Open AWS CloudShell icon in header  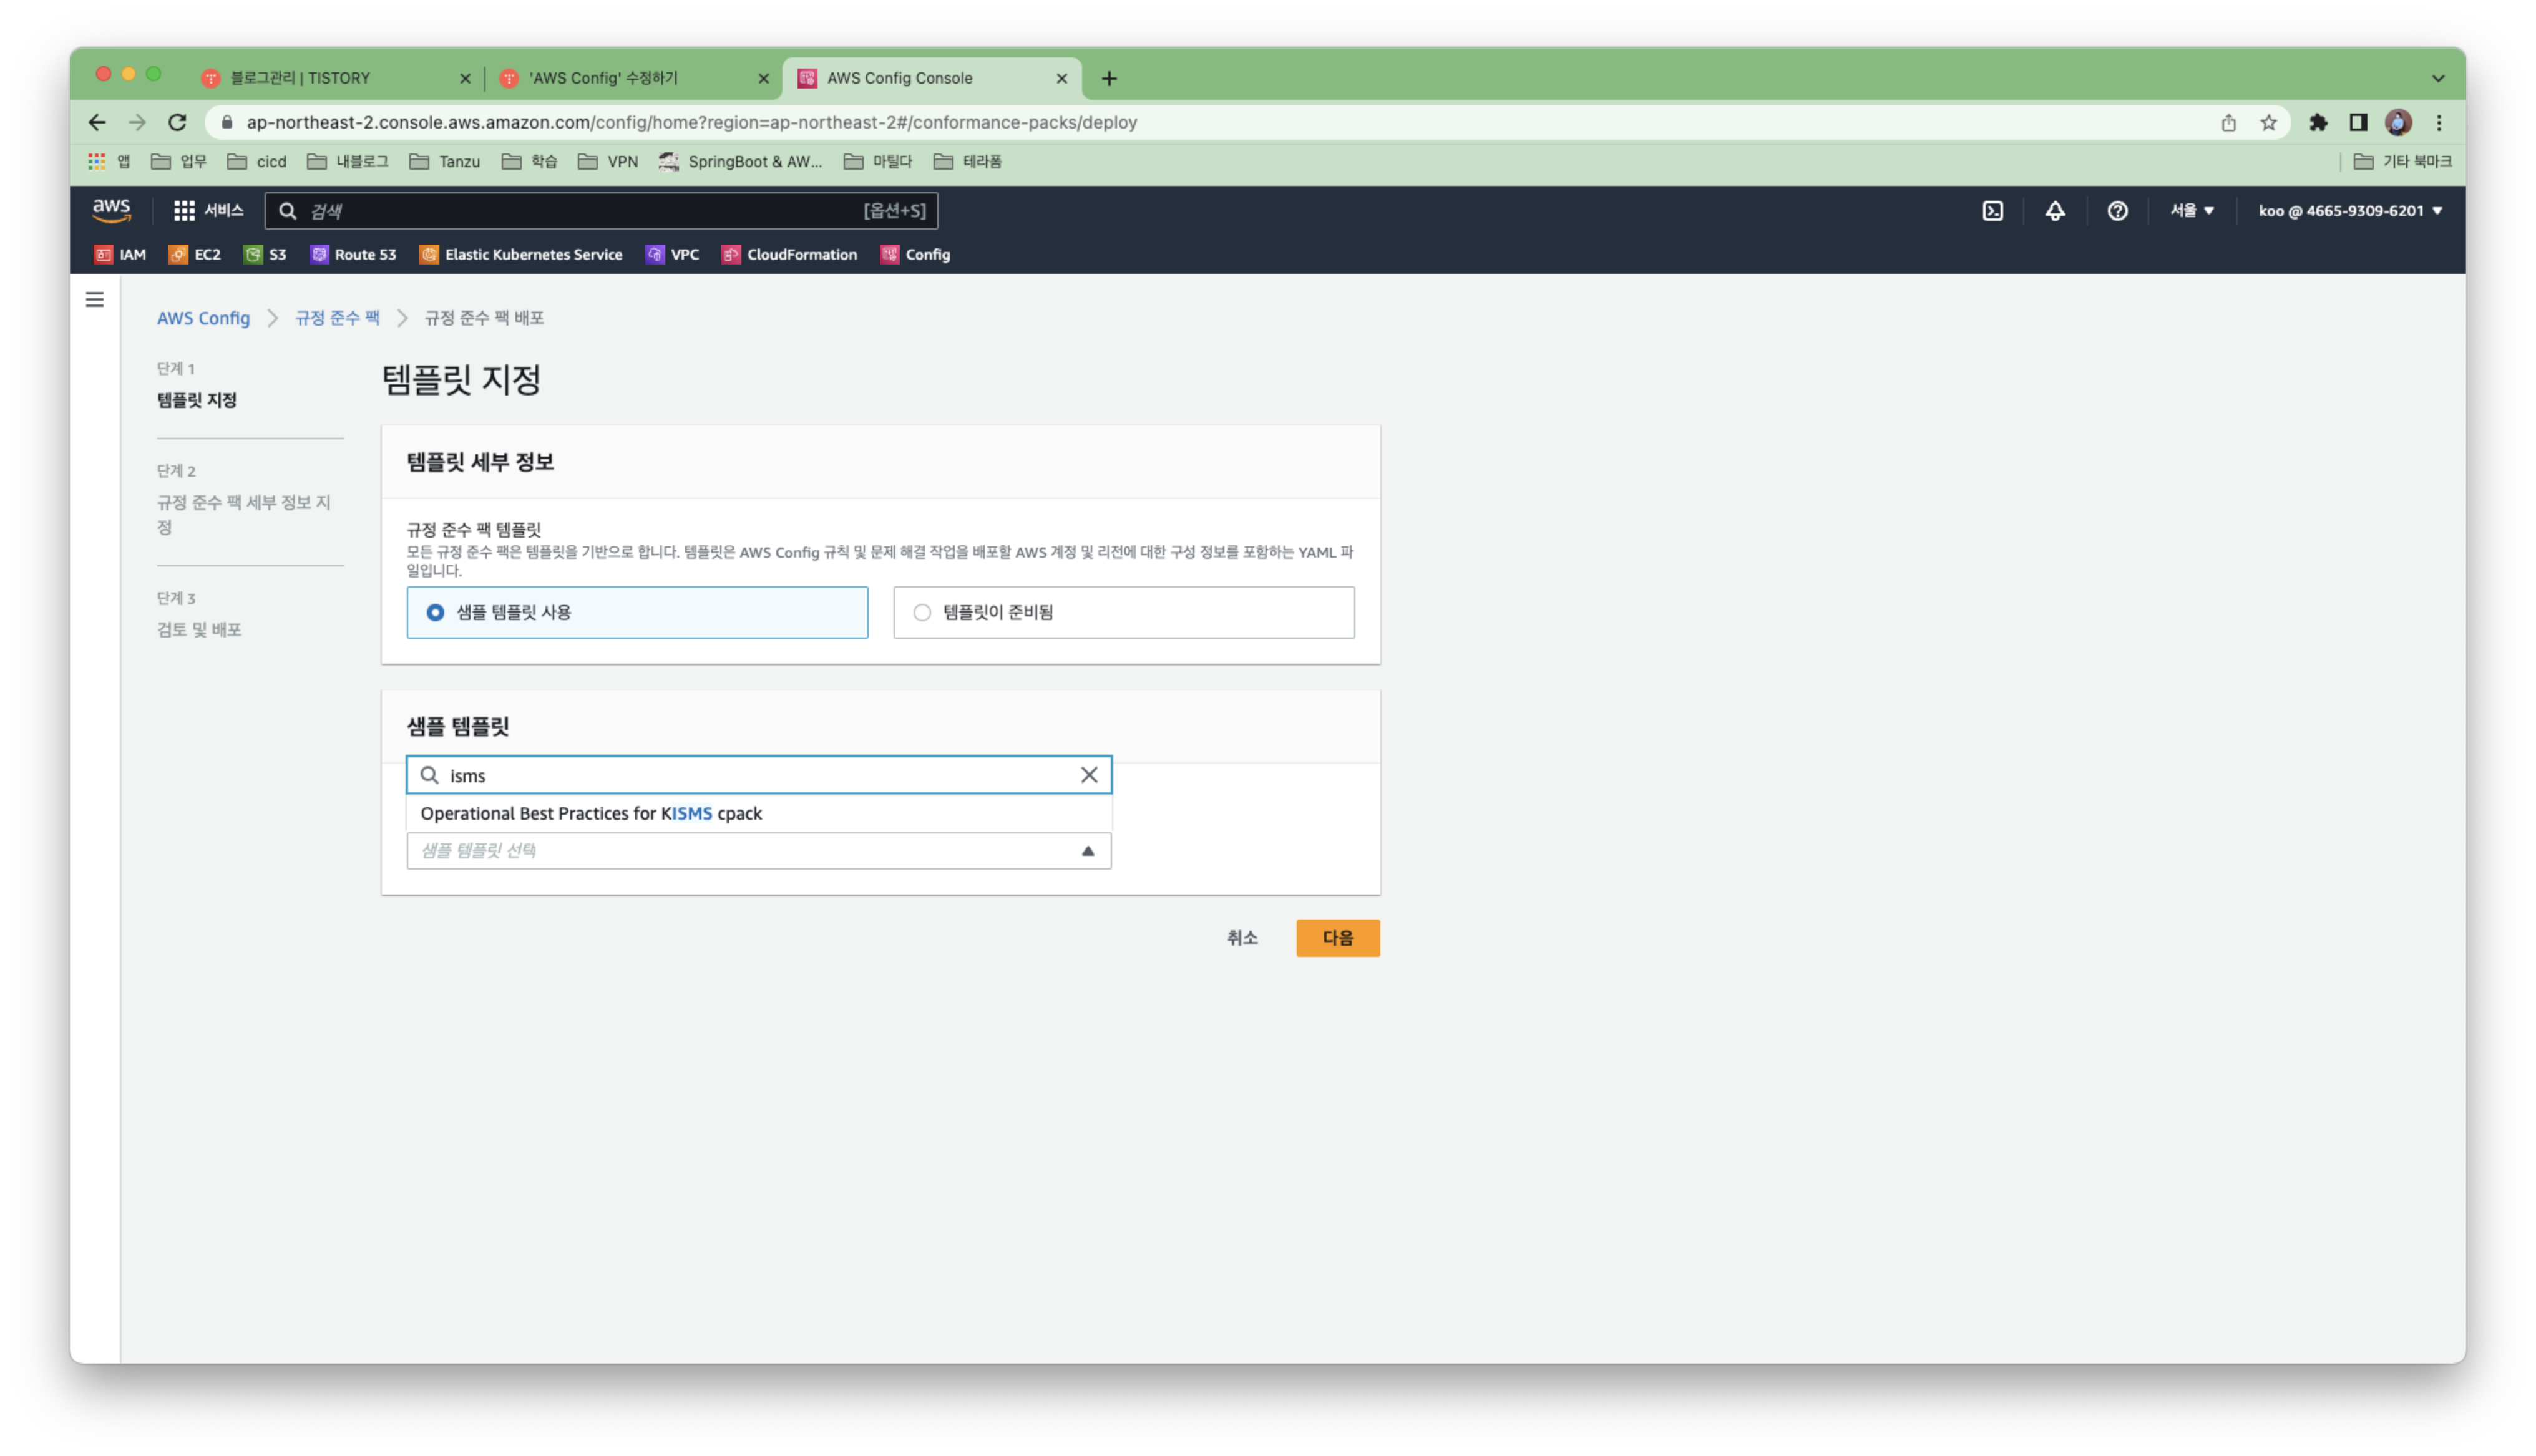(x=1992, y=211)
